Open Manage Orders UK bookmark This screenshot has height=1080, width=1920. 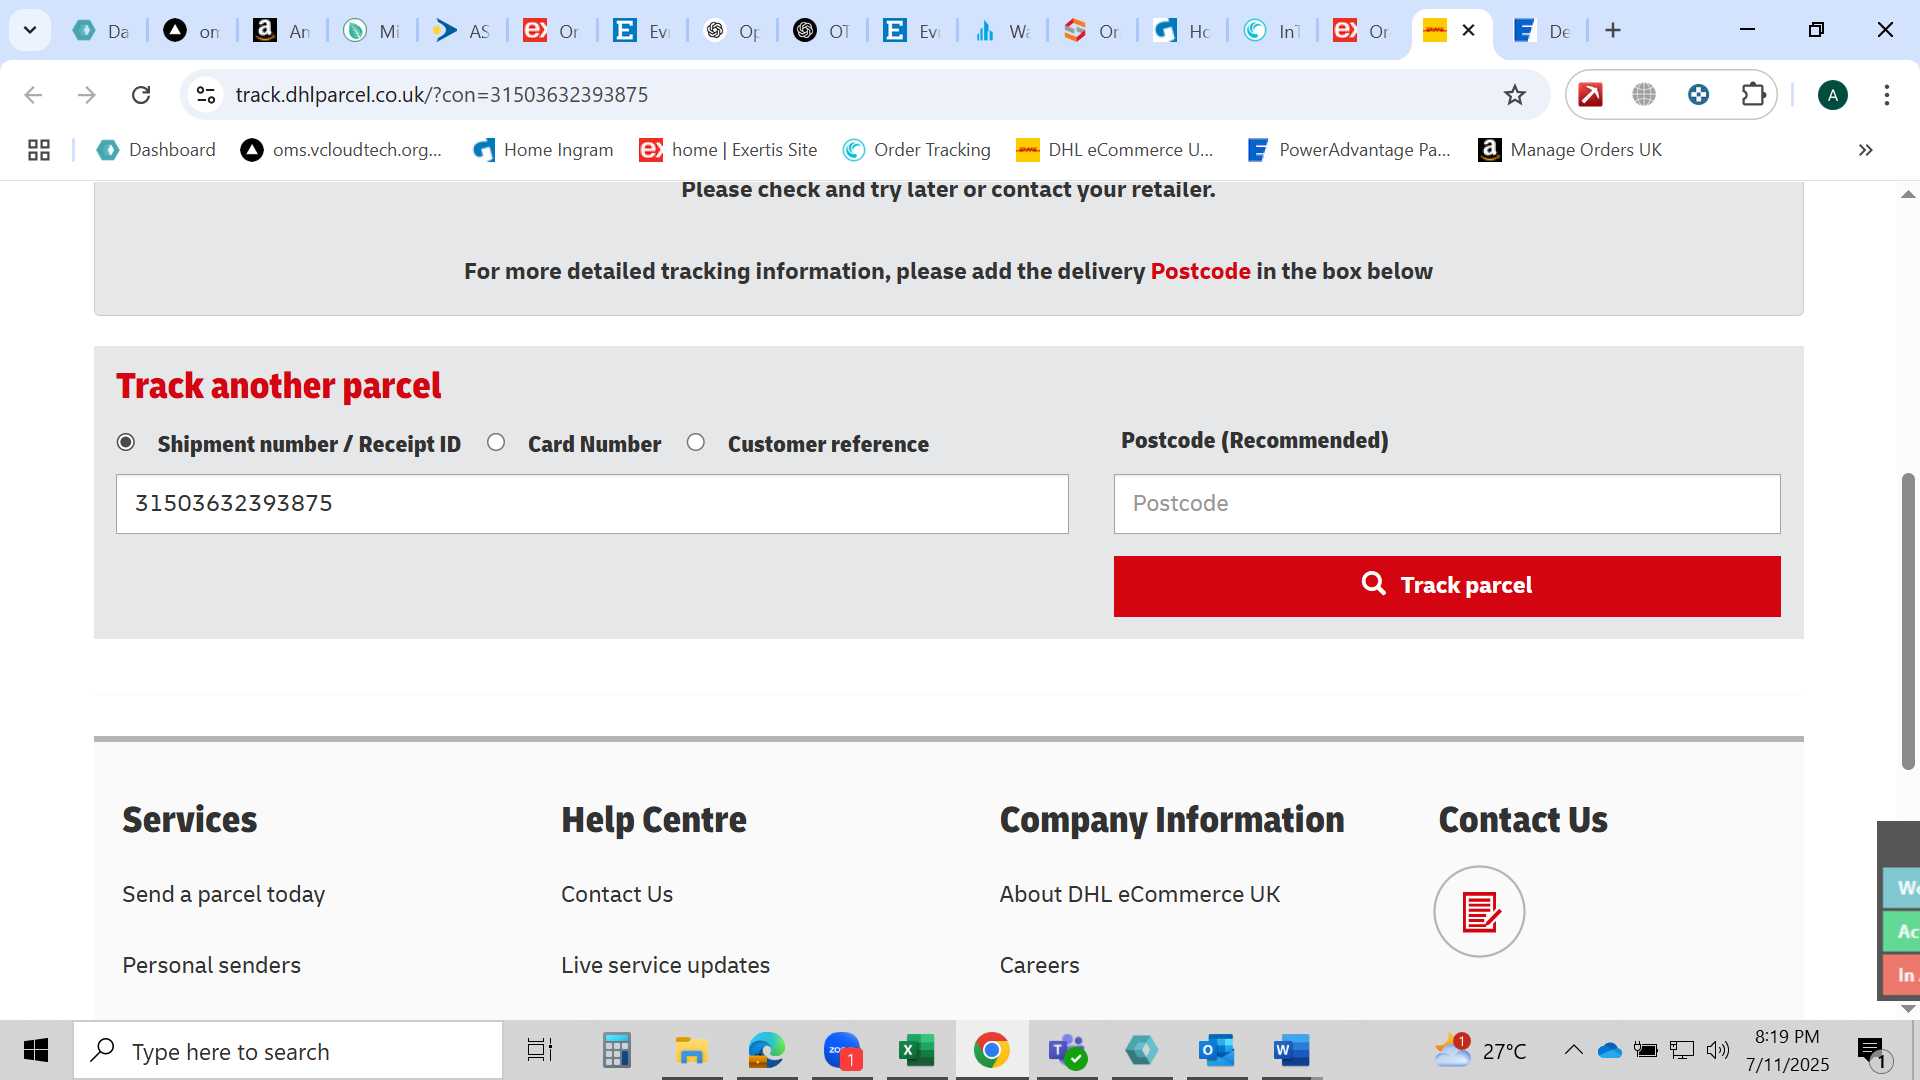click(1570, 150)
